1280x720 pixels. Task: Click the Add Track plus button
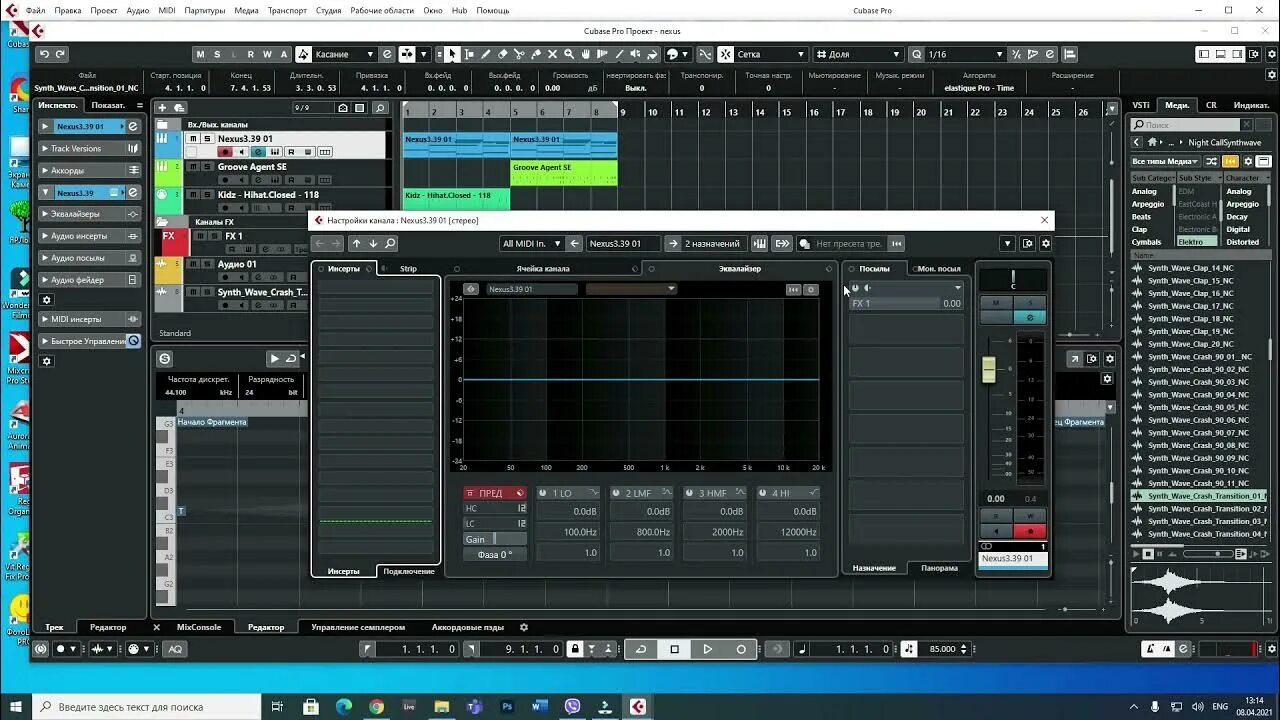tap(163, 107)
